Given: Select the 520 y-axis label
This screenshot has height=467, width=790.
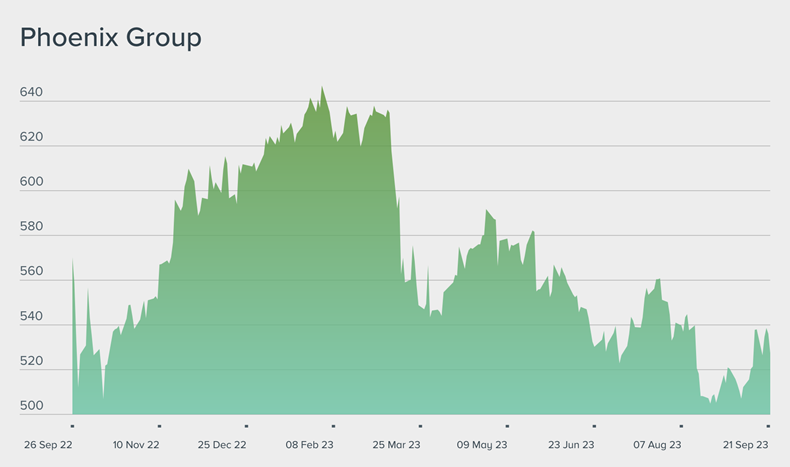Looking at the screenshot, I should coord(31,361).
